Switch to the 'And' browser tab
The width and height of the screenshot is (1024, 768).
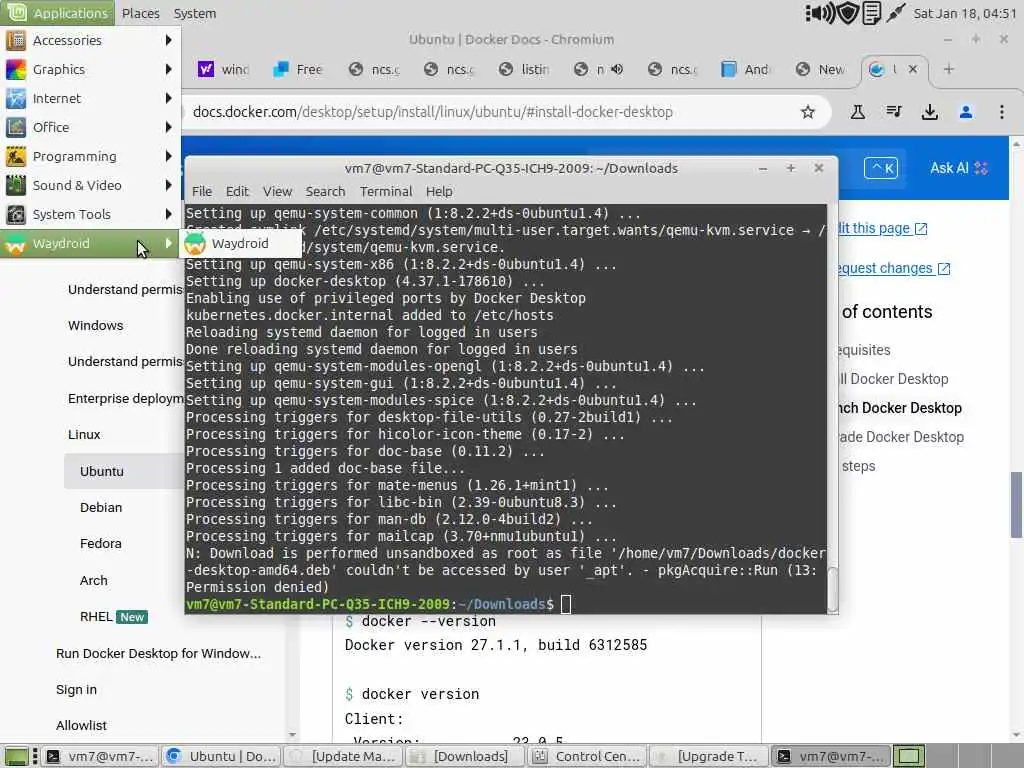point(747,69)
